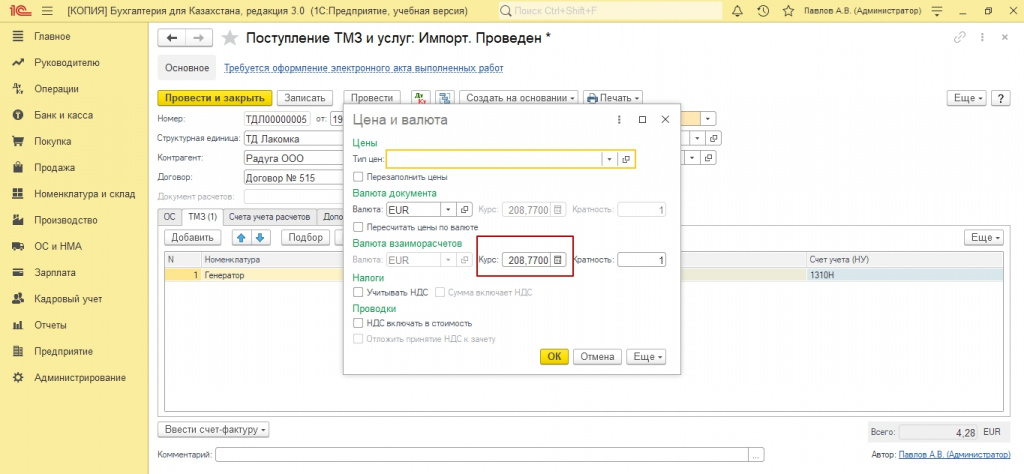Image resolution: width=1024 pixels, height=474 pixels.
Task: Open Администрирование section
Action: pos(80,377)
